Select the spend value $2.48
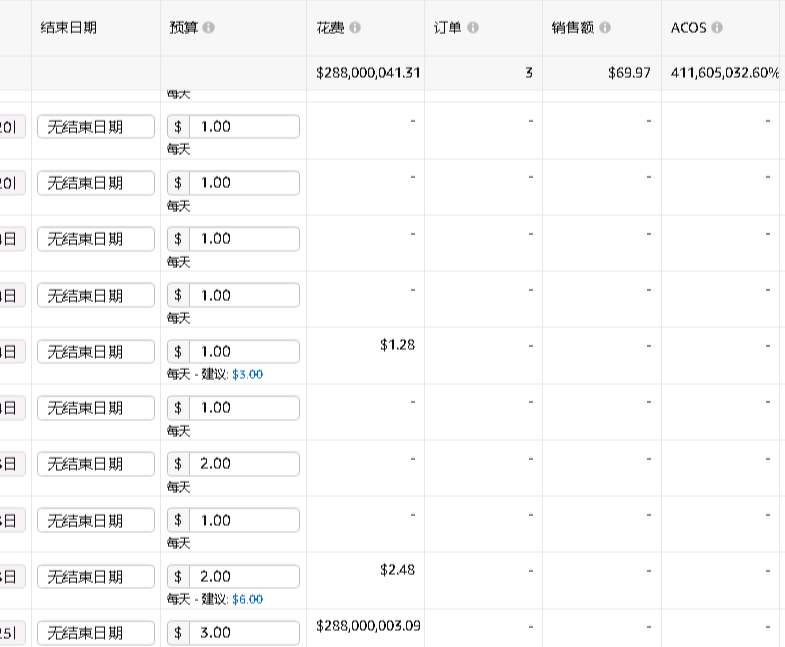The image size is (785, 647). pos(398,569)
